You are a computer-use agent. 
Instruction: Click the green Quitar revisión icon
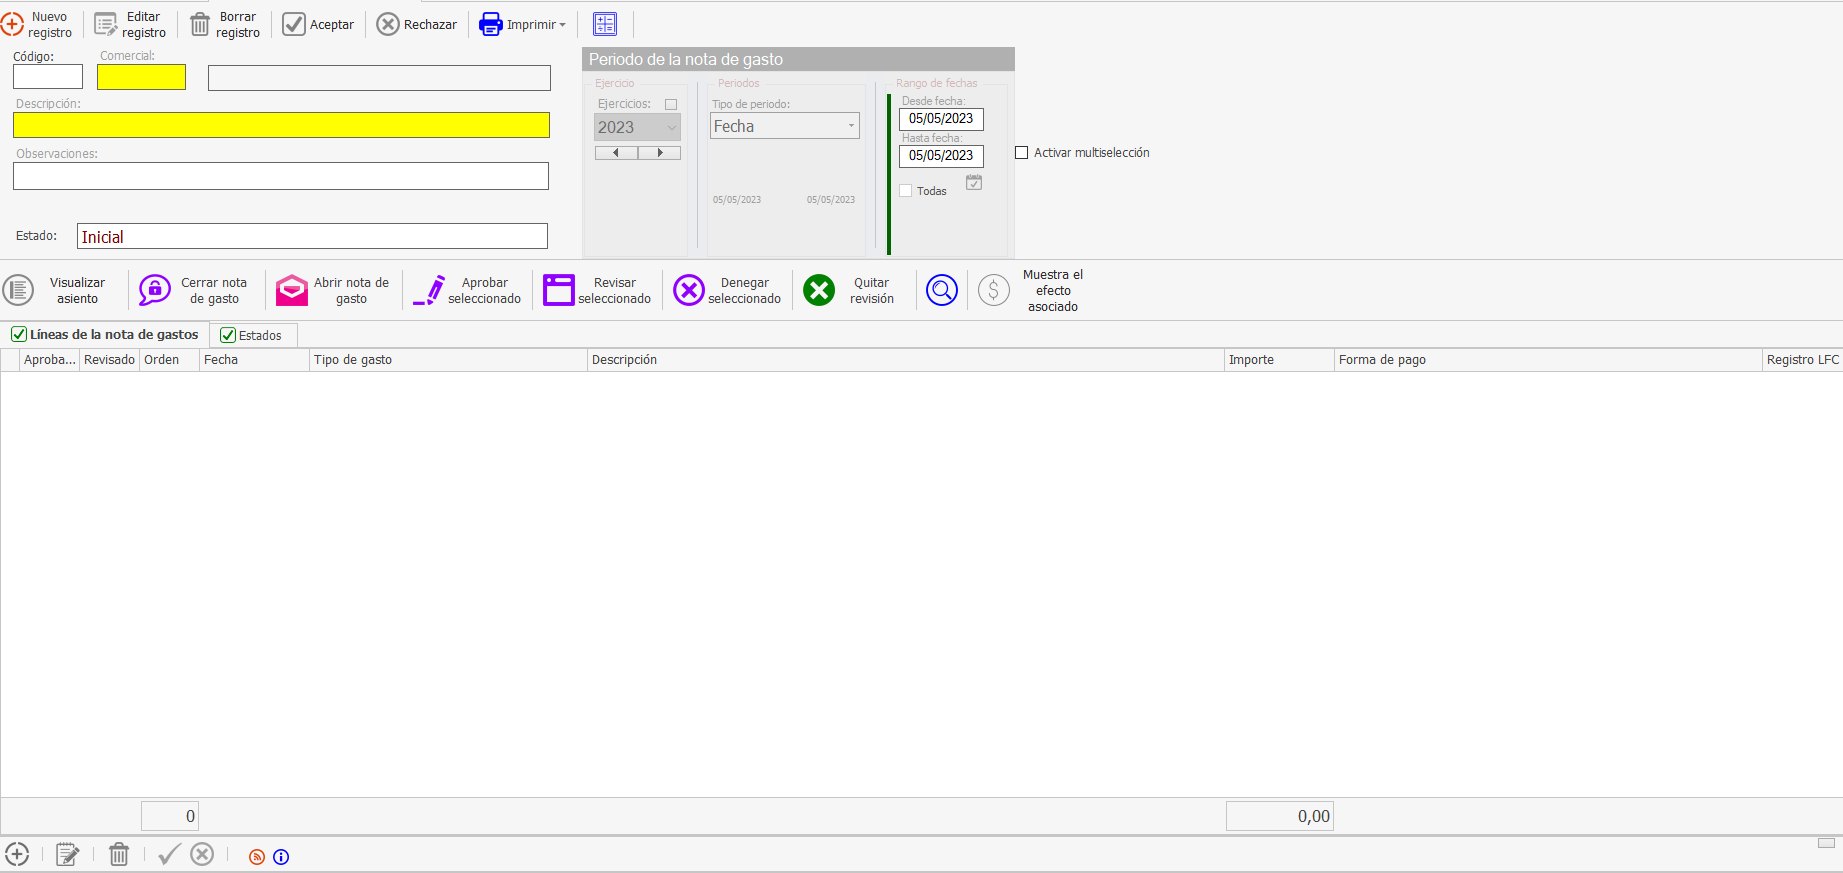point(819,291)
